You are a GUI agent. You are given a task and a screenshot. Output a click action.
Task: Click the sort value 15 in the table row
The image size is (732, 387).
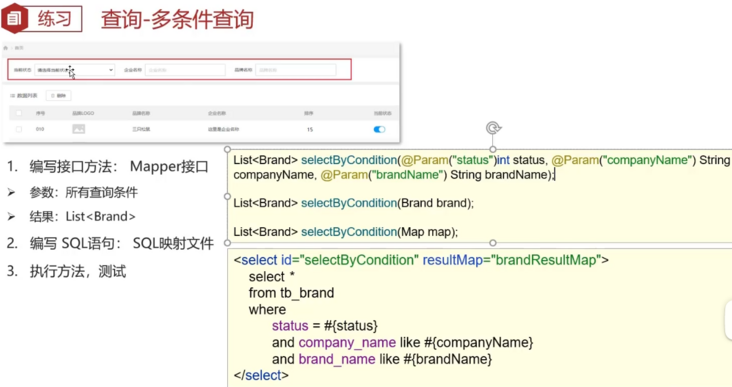click(310, 129)
